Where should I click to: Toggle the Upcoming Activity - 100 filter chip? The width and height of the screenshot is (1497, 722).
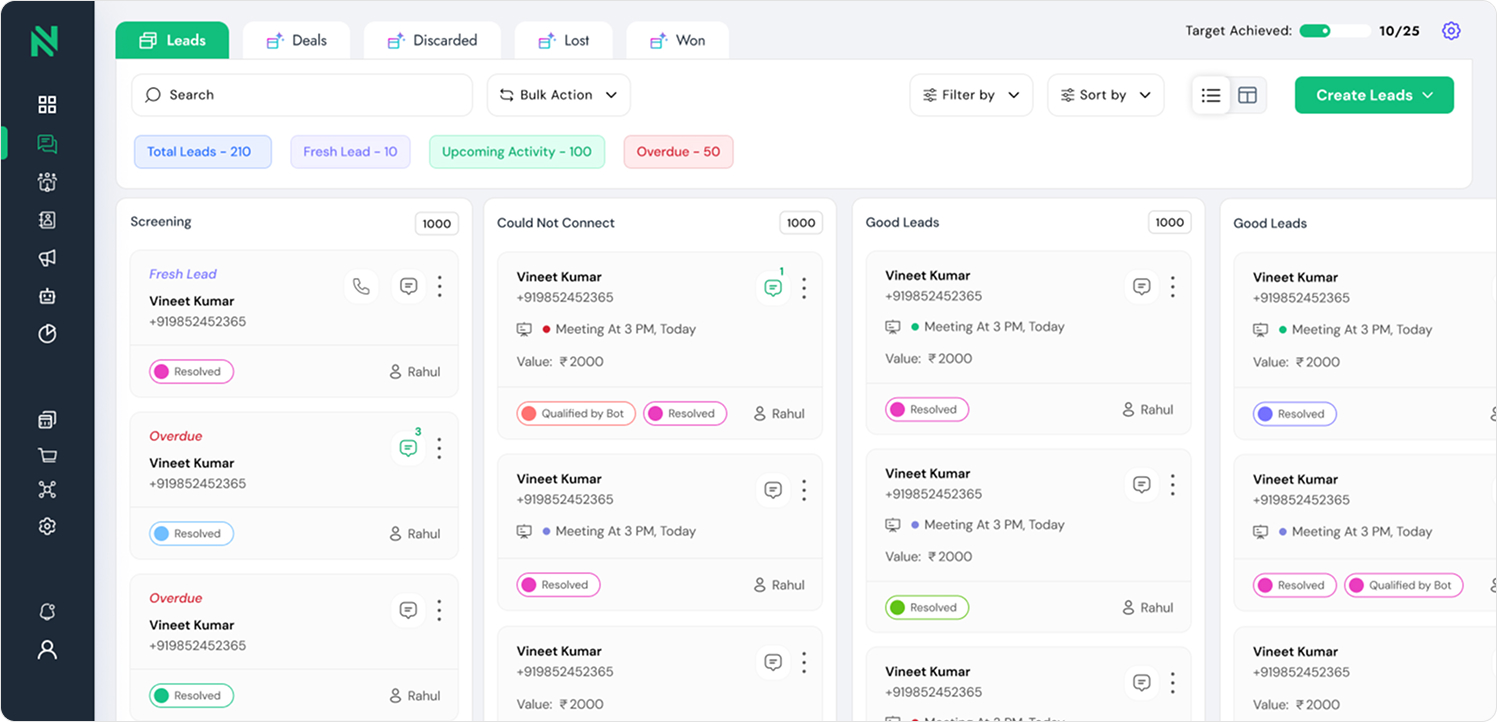[517, 151]
